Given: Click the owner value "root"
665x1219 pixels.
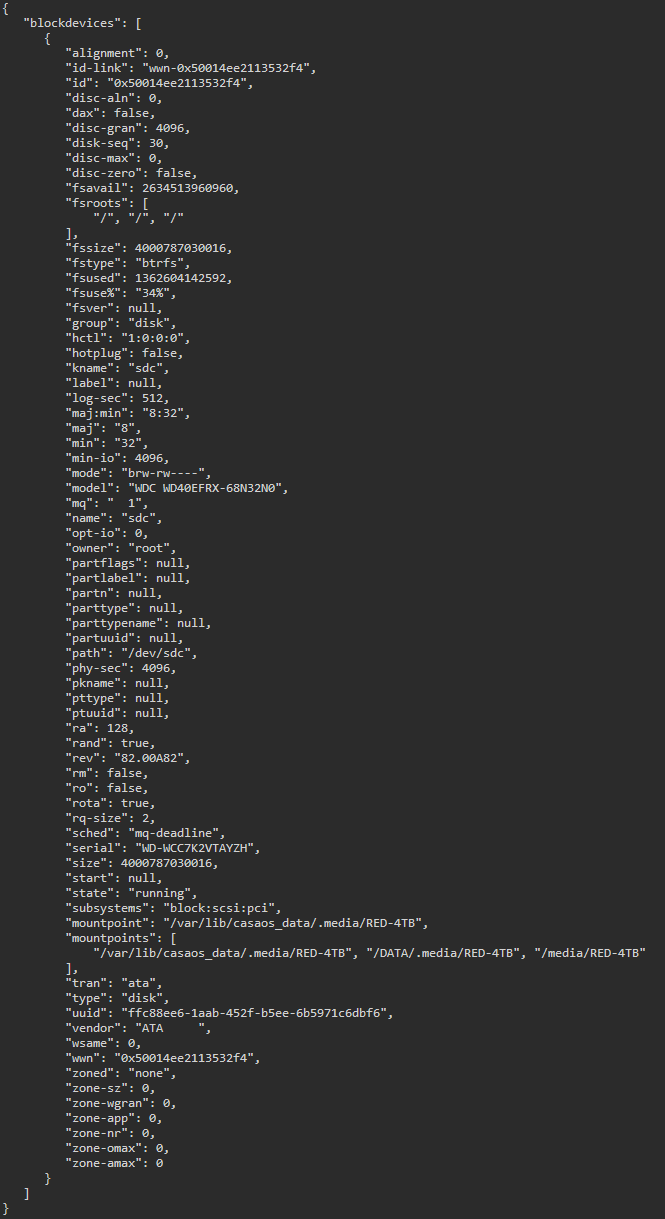Looking at the screenshot, I should [x=153, y=548].
